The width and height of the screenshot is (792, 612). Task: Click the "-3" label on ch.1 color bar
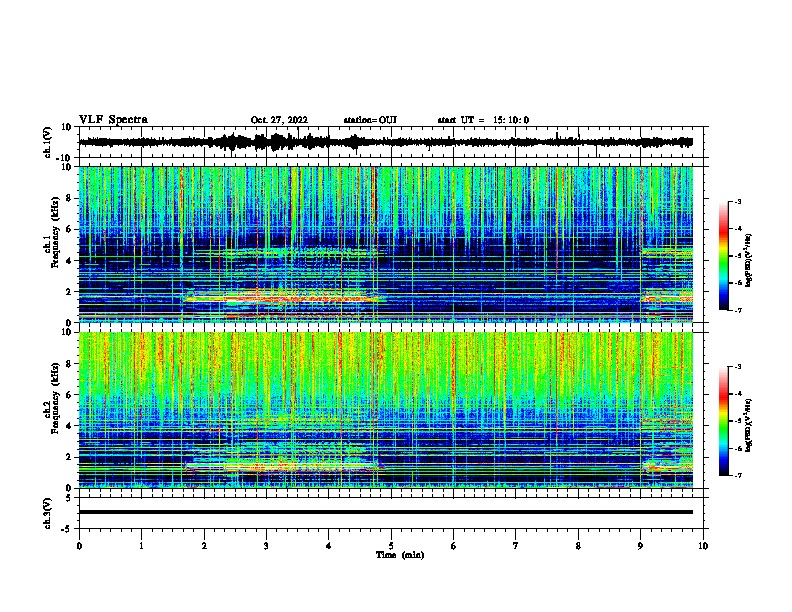pyautogui.click(x=738, y=201)
